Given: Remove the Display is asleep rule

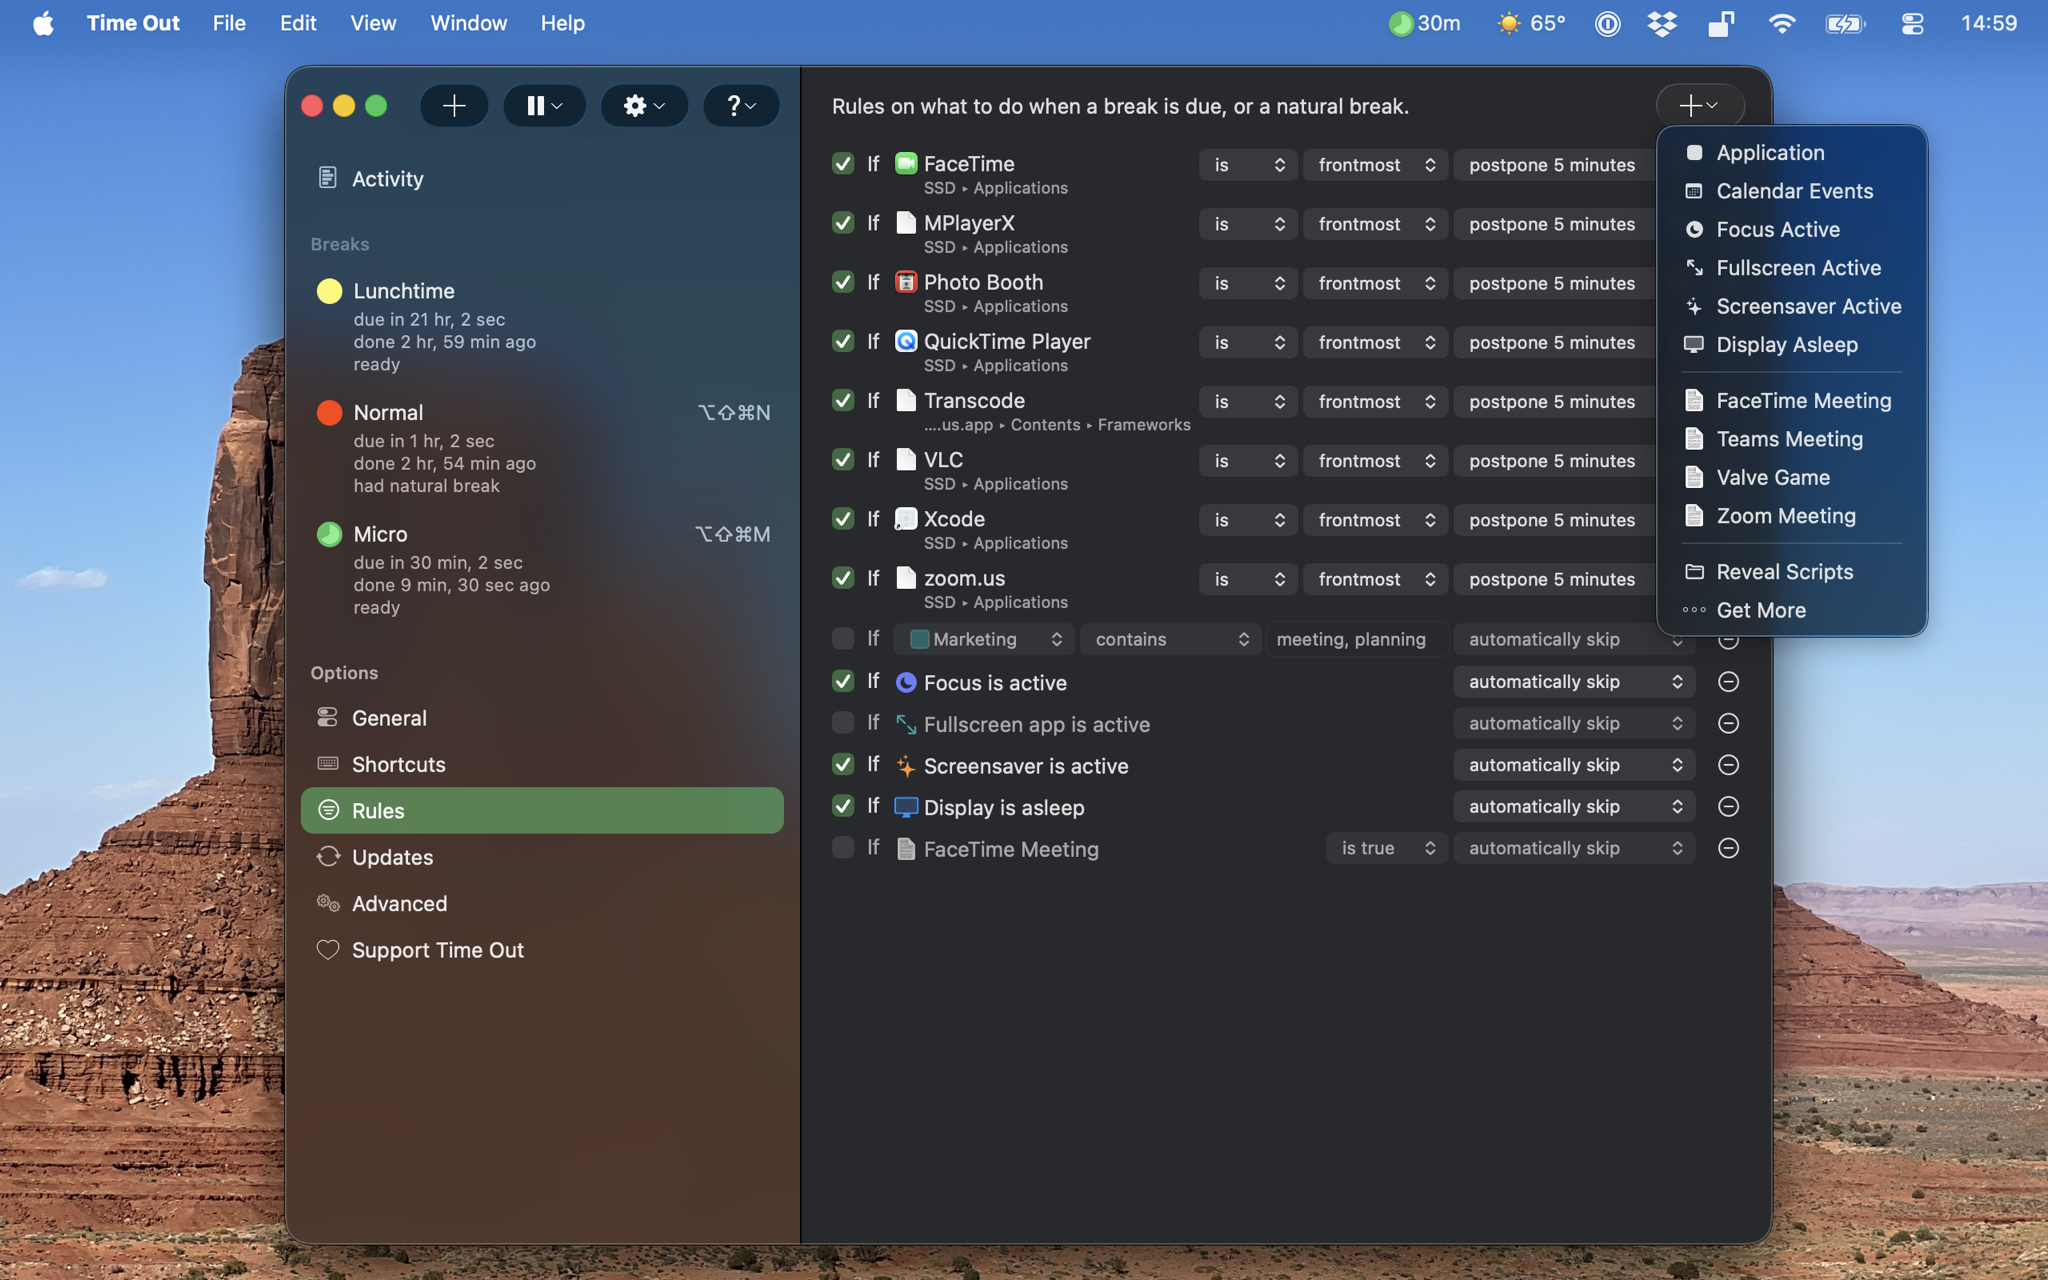Looking at the screenshot, I should pyautogui.click(x=1728, y=807).
